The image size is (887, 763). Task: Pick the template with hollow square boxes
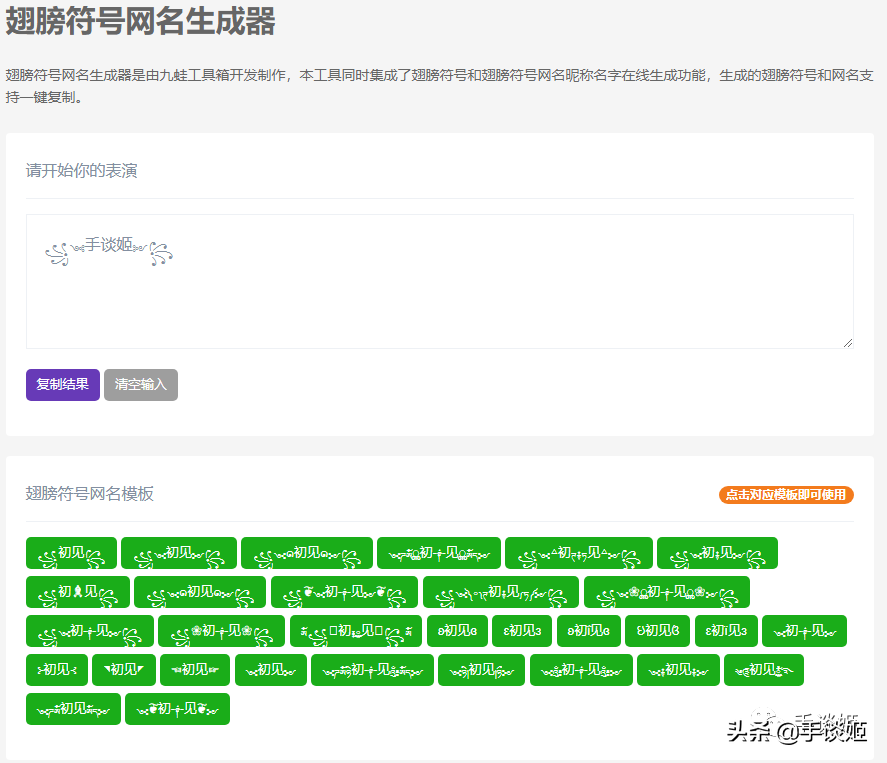coord(356,631)
